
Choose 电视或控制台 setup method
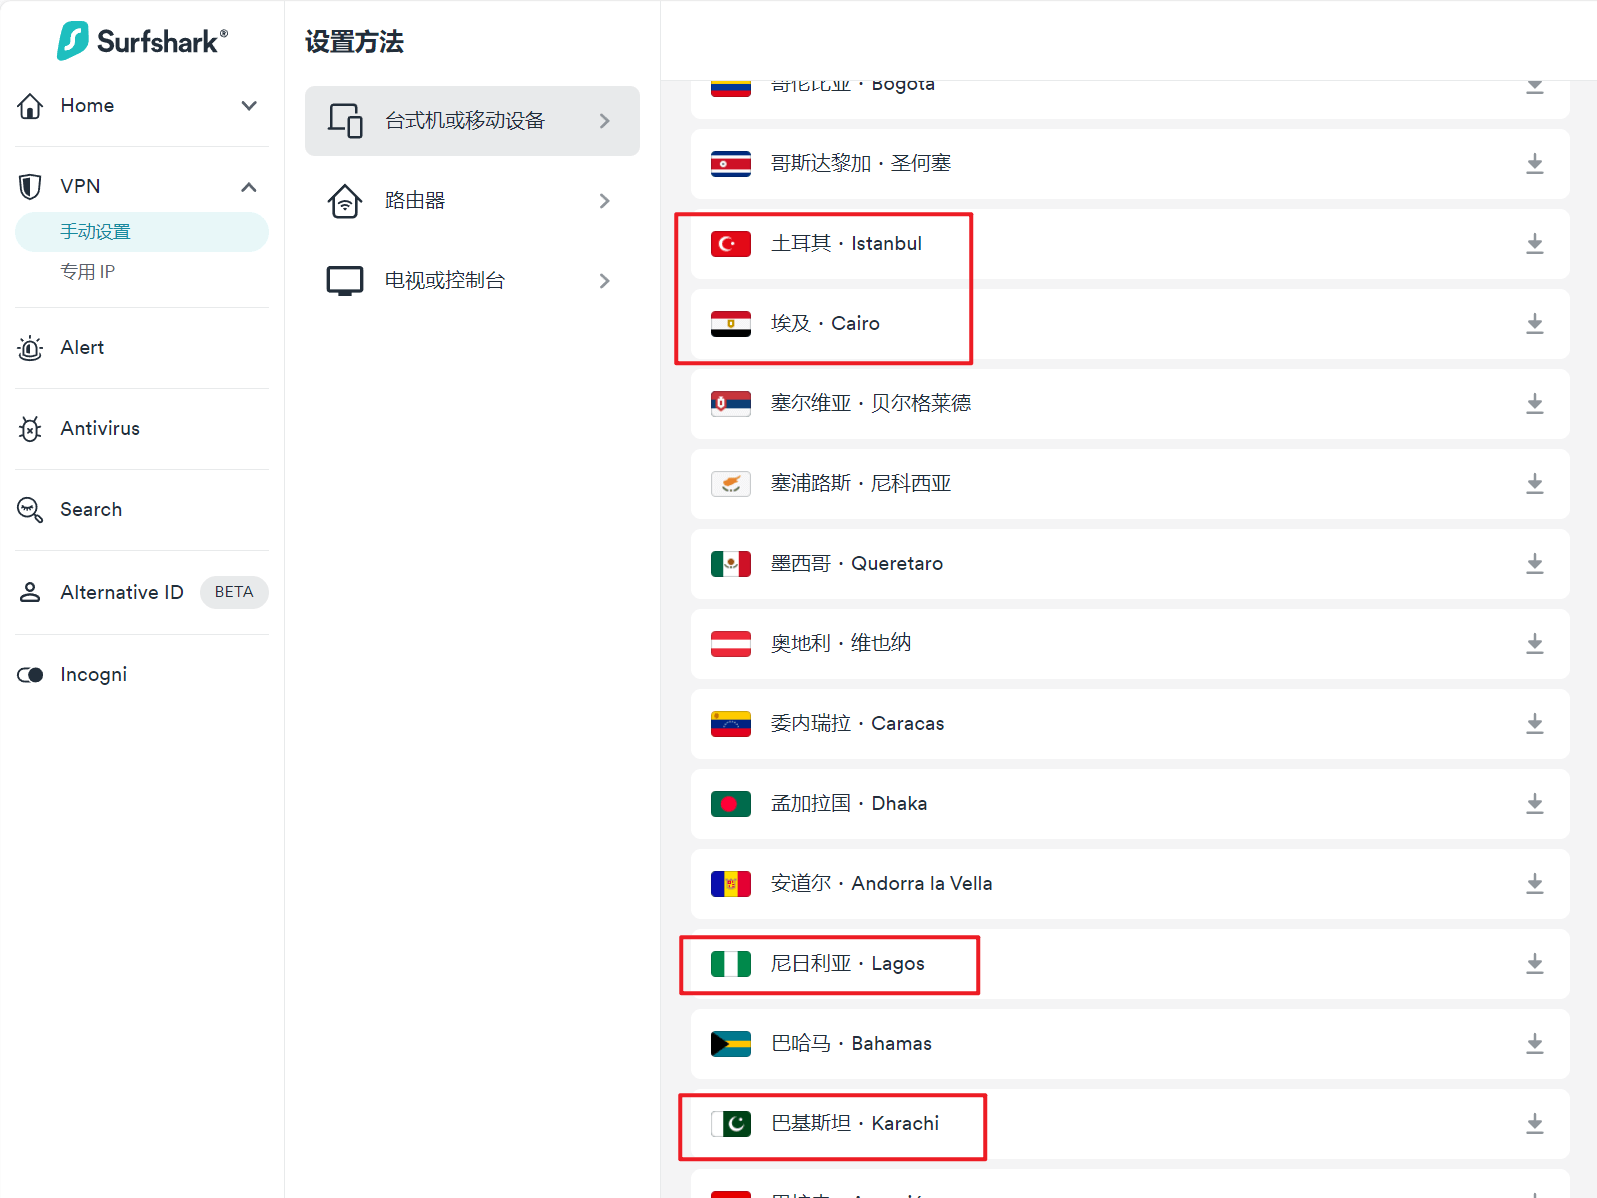coord(472,281)
